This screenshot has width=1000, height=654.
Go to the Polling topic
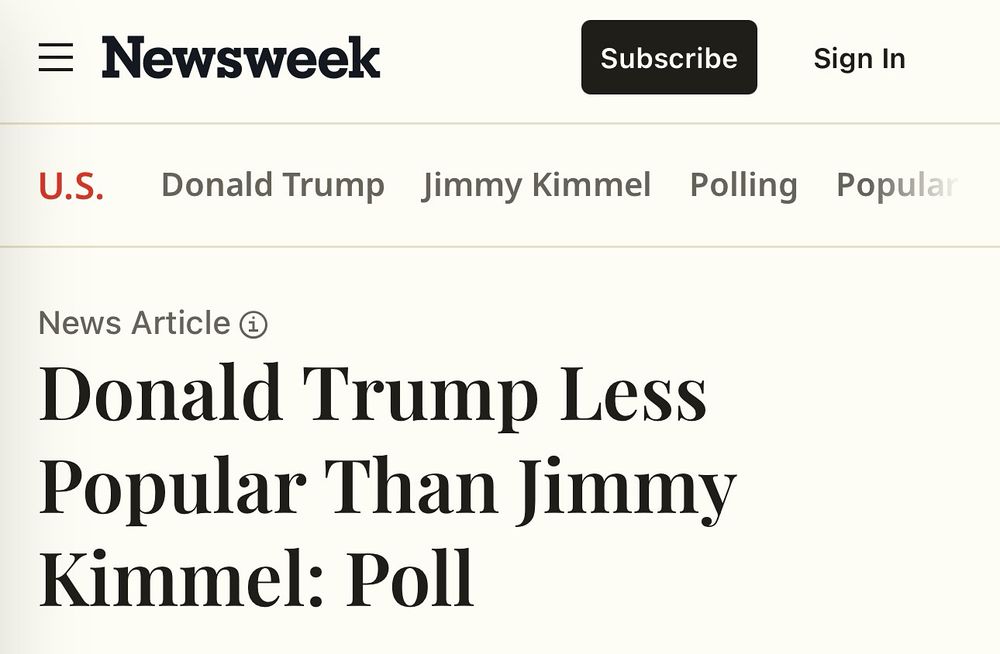pos(743,185)
